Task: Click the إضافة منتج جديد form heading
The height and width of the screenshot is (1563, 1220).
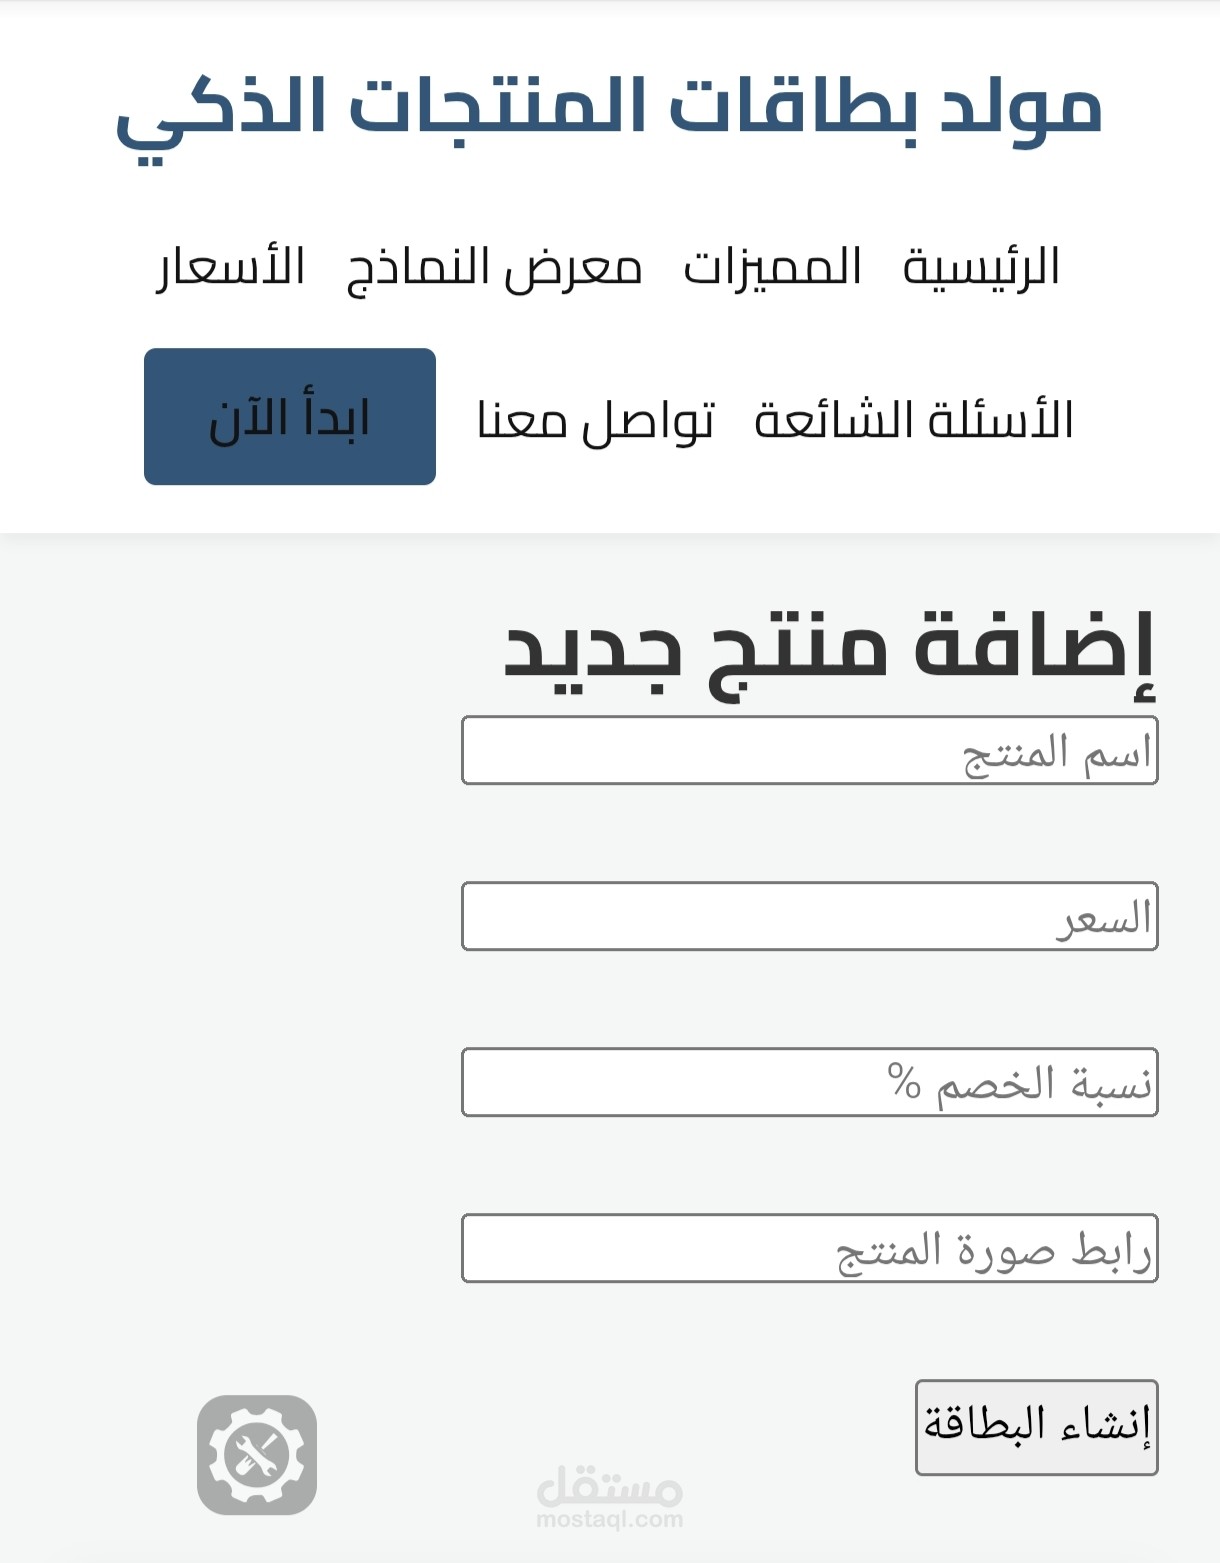Action: 830,651
